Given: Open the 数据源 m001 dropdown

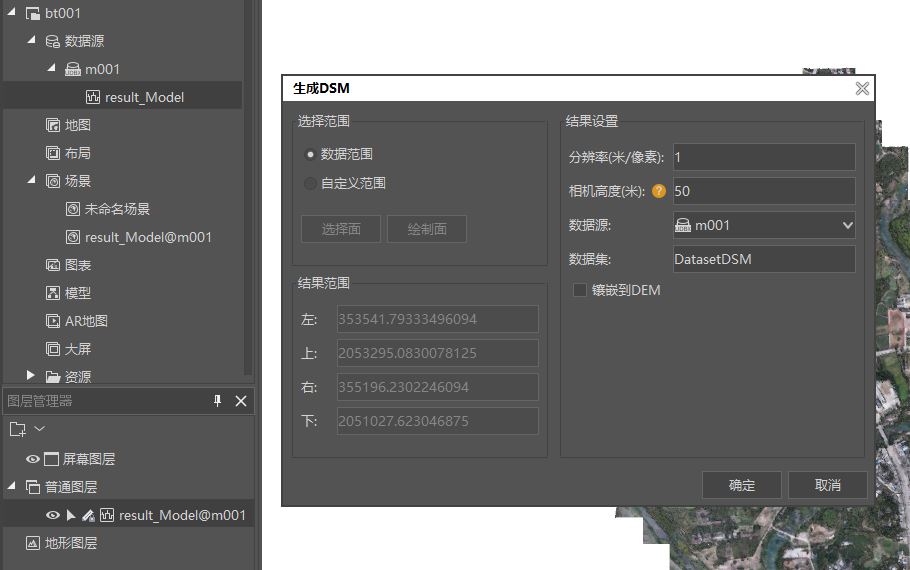Looking at the screenshot, I should tap(847, 225).
